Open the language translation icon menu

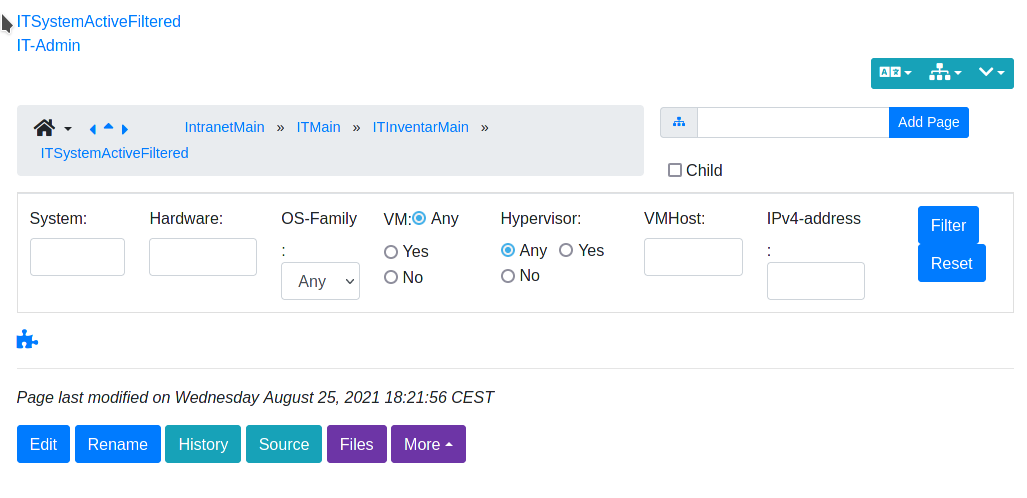[x=895, y=73]
